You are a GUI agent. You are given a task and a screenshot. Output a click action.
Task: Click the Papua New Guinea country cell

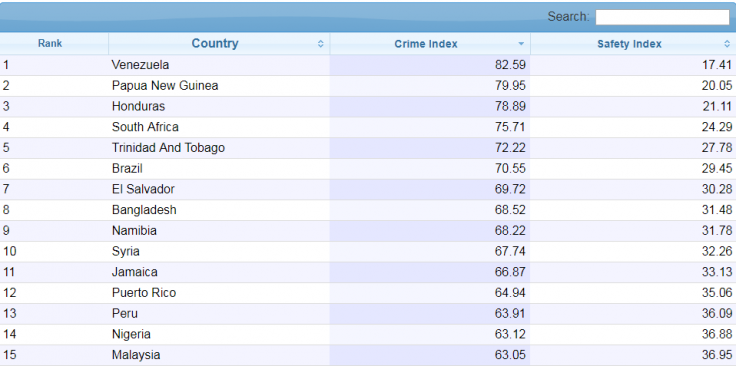(x=165, y=86)
